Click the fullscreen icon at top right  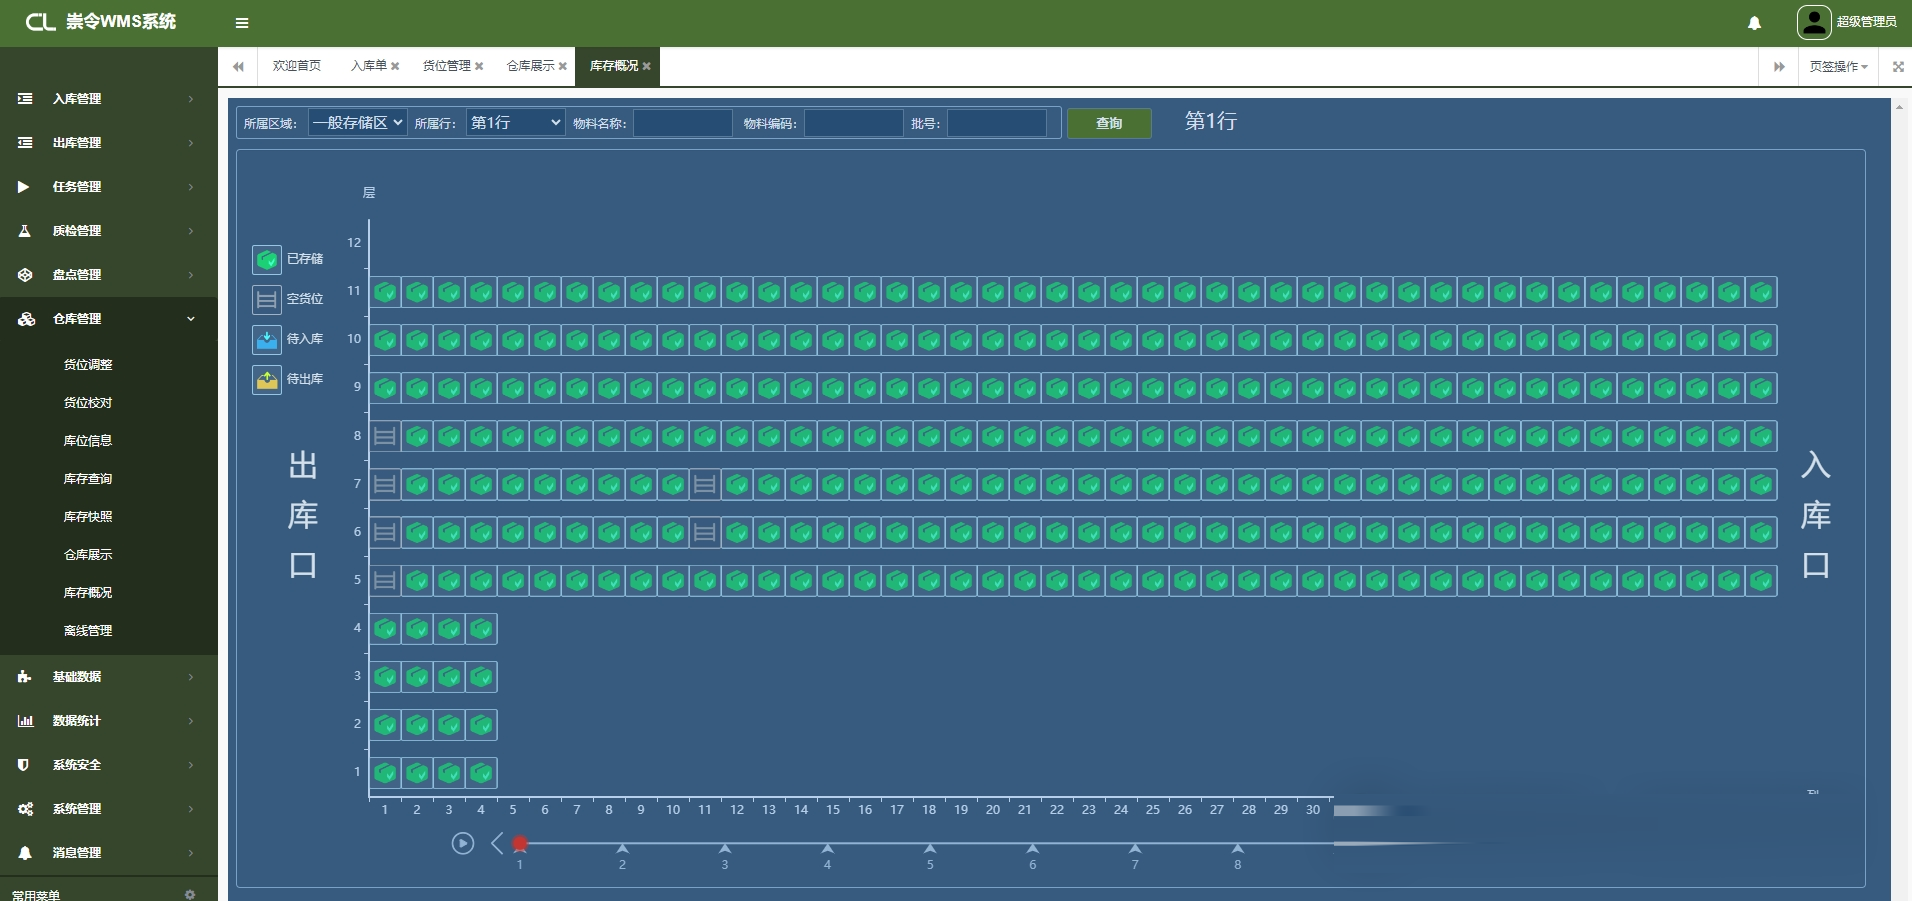[1898, 67]
